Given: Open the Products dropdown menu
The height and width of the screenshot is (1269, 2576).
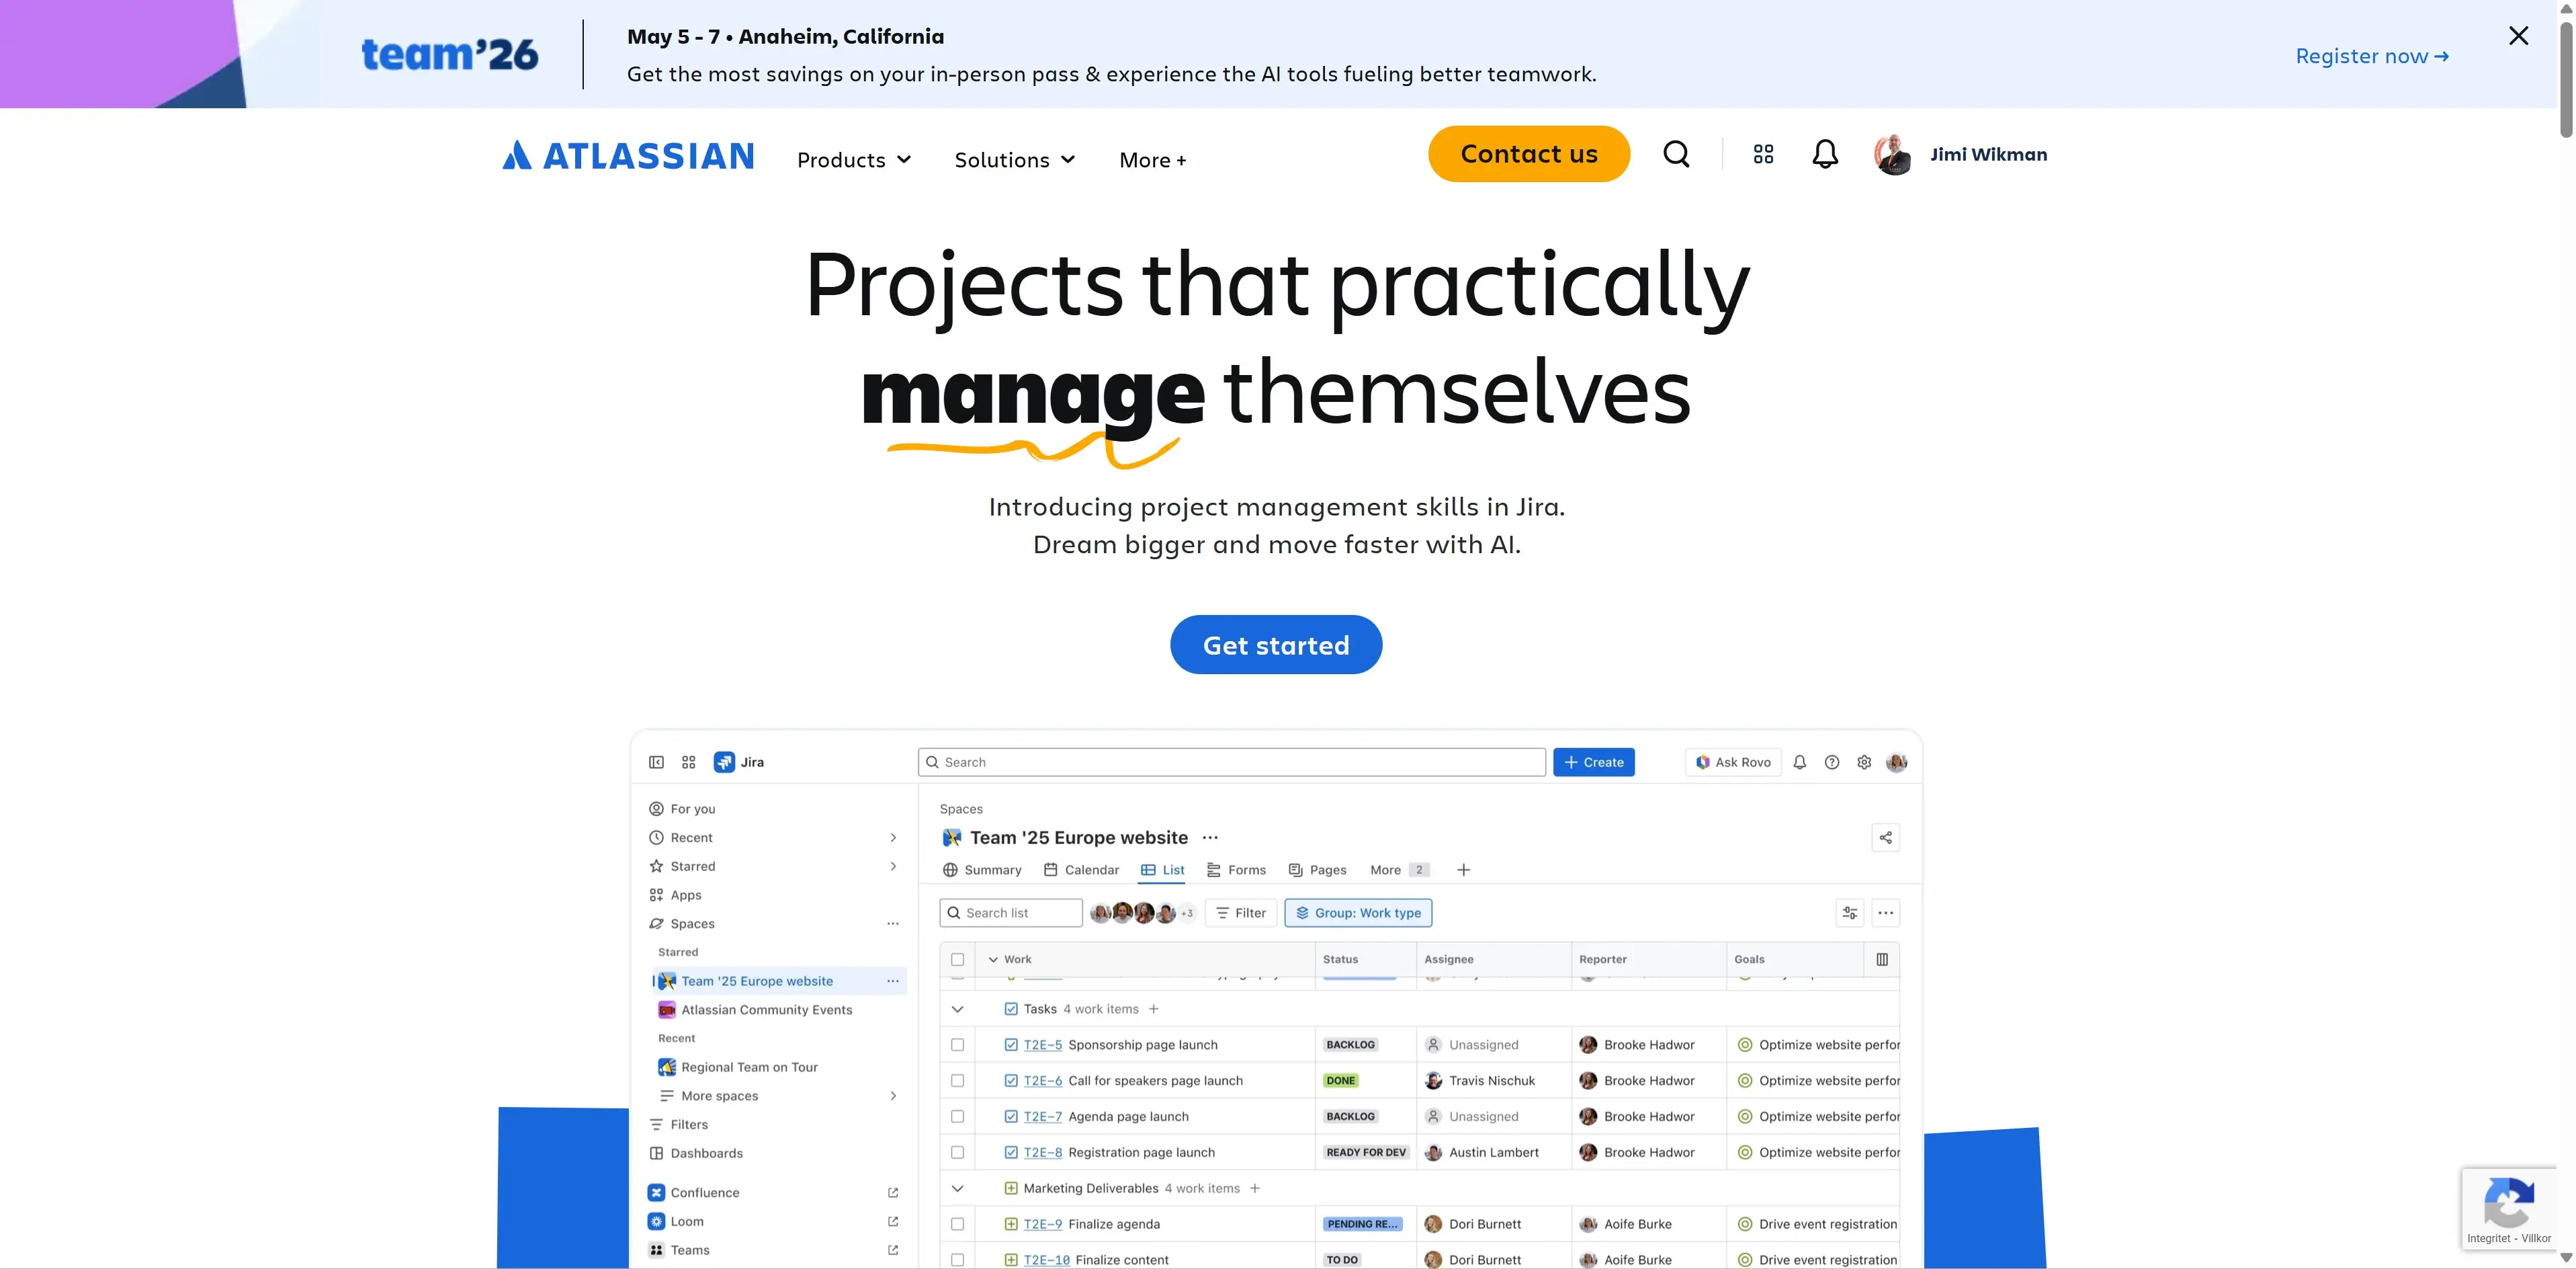Looking at the screenshot, I should (853, 160).
